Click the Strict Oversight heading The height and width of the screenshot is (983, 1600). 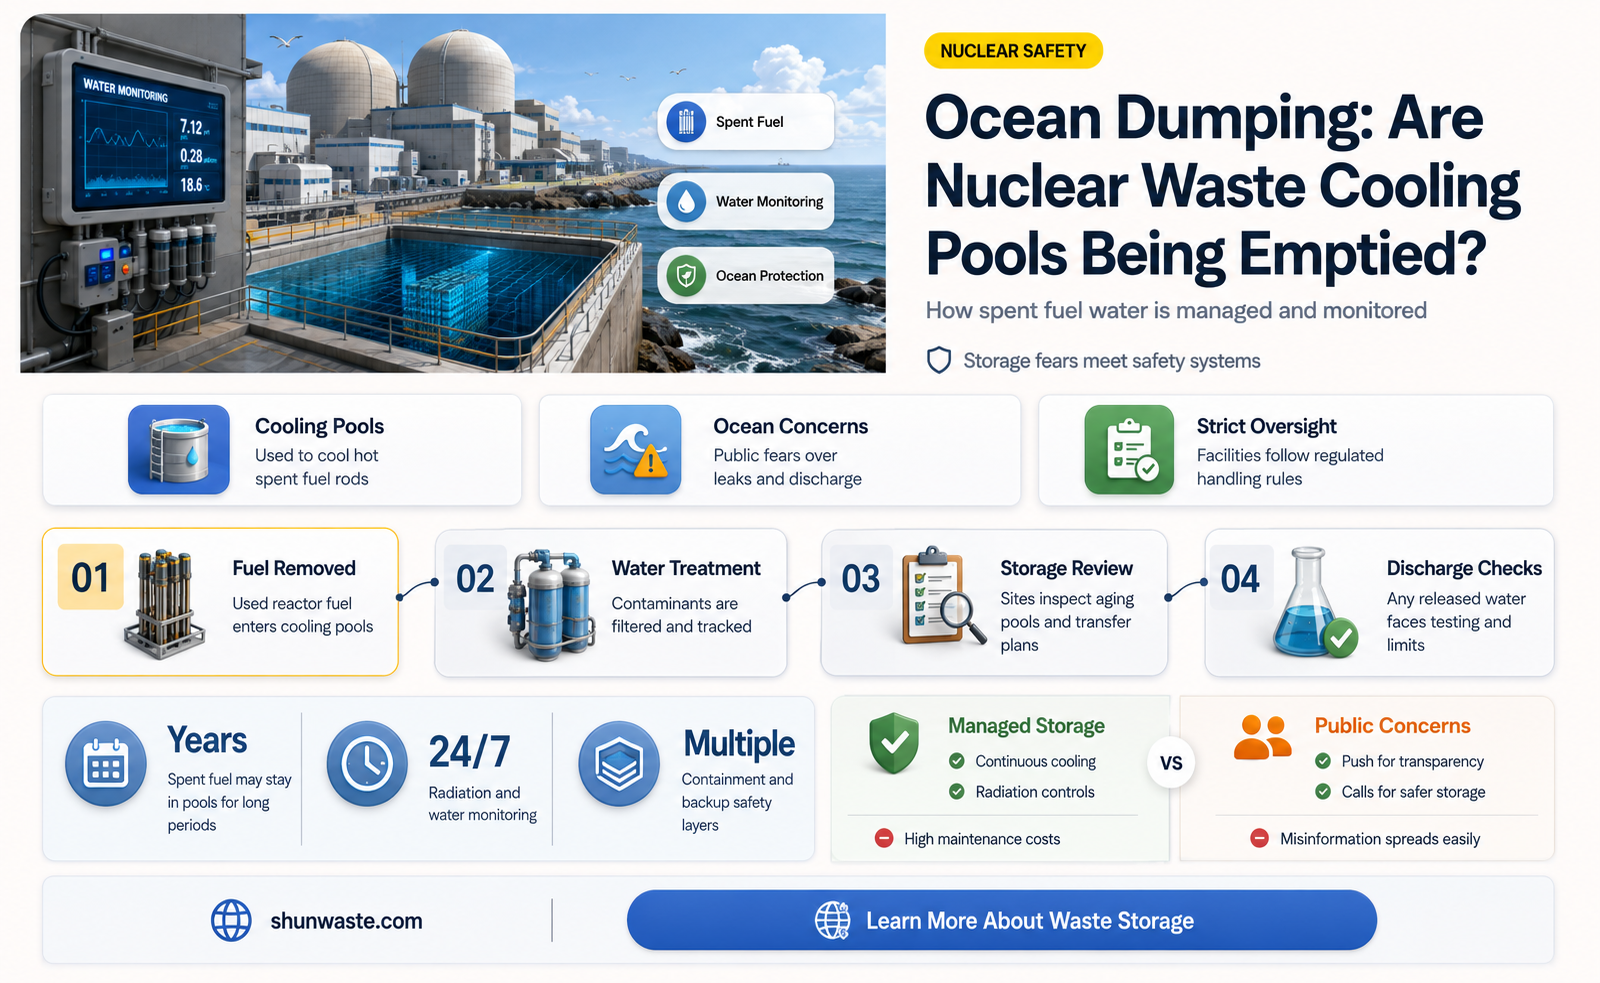point(1266,426)
